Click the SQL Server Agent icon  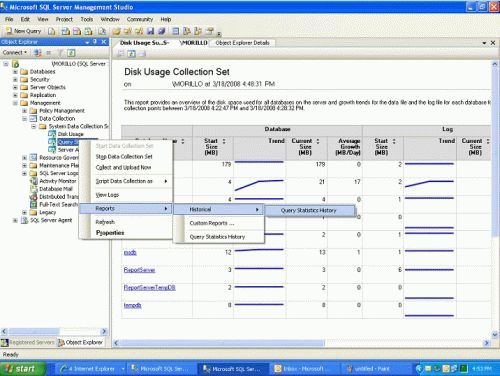[x=24, y=220]
